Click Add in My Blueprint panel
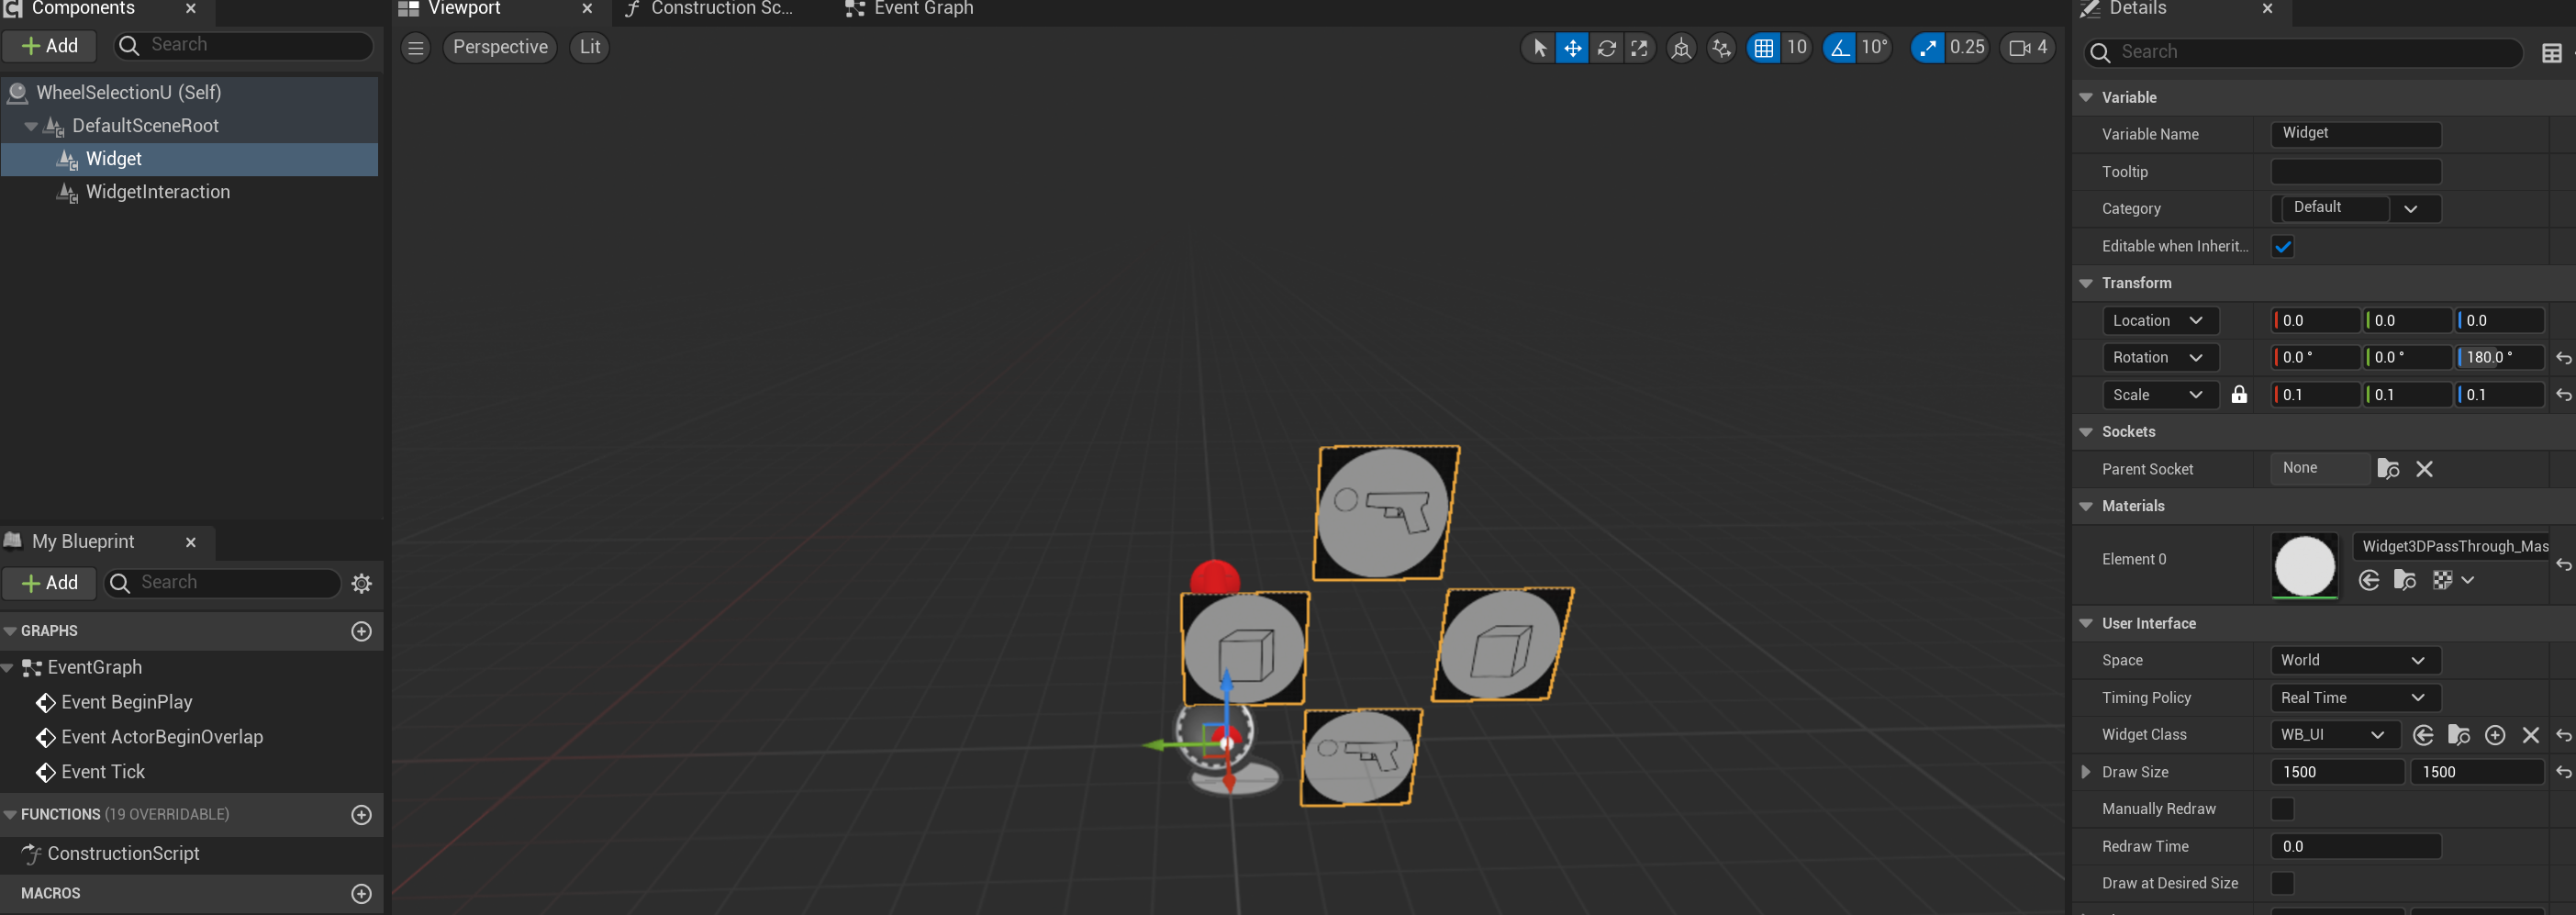The width and height of the screenshot is (2576, 915). 50,583
